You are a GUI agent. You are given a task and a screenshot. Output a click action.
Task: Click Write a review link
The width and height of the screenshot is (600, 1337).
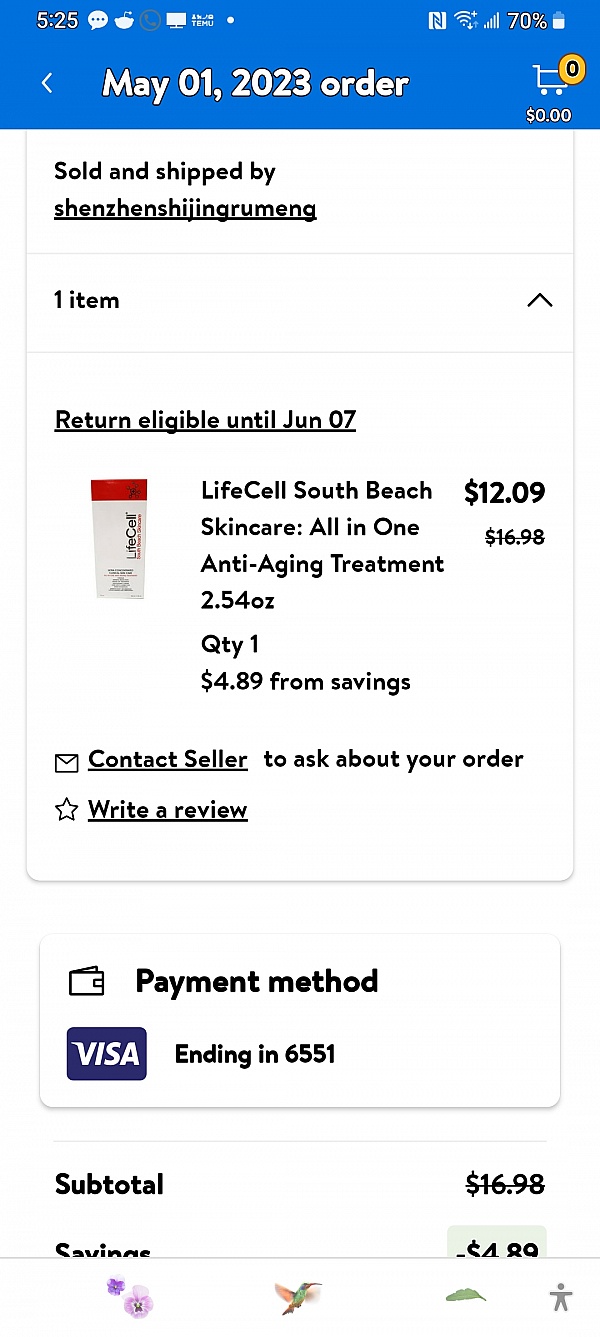coord(168,810)
